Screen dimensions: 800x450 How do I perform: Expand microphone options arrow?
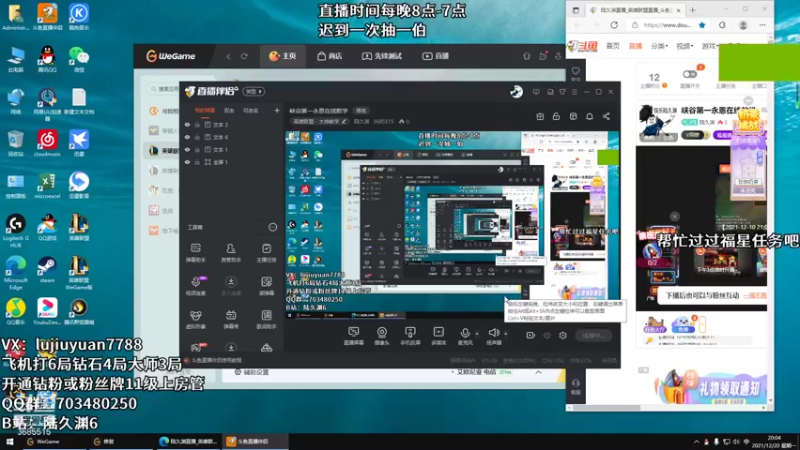tap(477, 334)
